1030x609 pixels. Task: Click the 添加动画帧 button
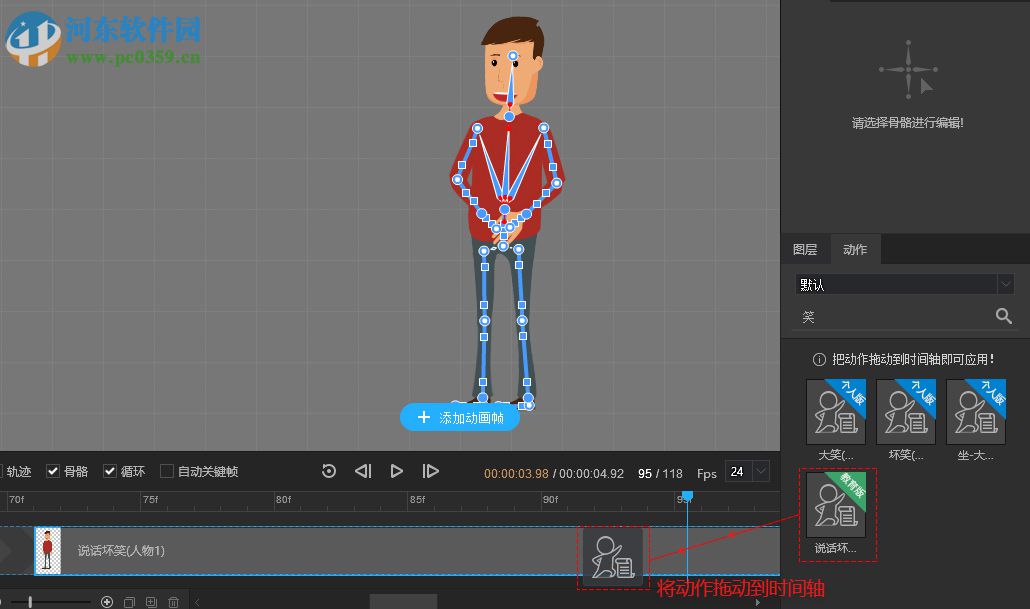460,417
